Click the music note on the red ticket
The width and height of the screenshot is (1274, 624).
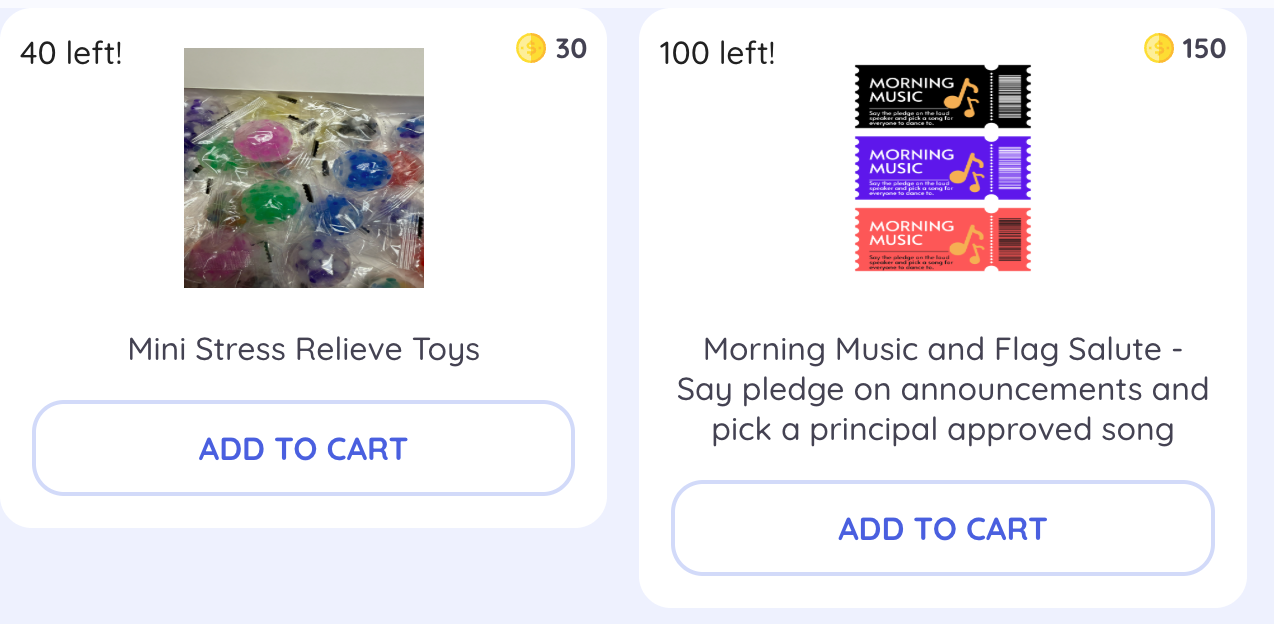964,240
